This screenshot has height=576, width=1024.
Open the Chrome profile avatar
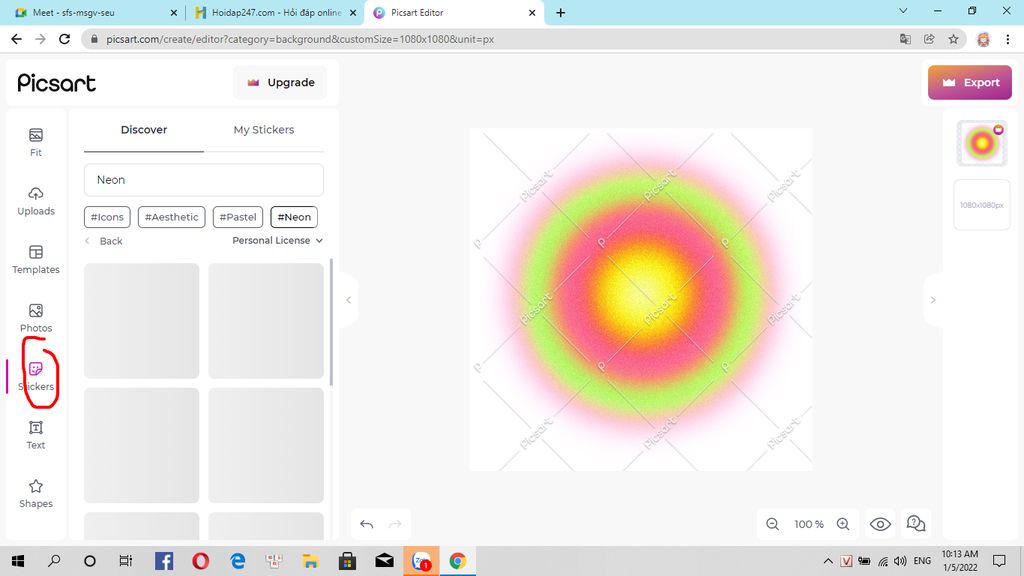[x=984, y=39]
